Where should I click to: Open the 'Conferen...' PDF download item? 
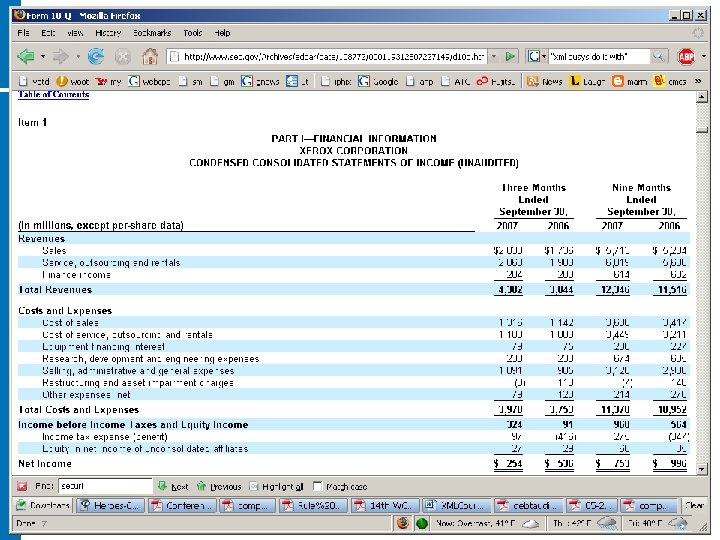182,506
